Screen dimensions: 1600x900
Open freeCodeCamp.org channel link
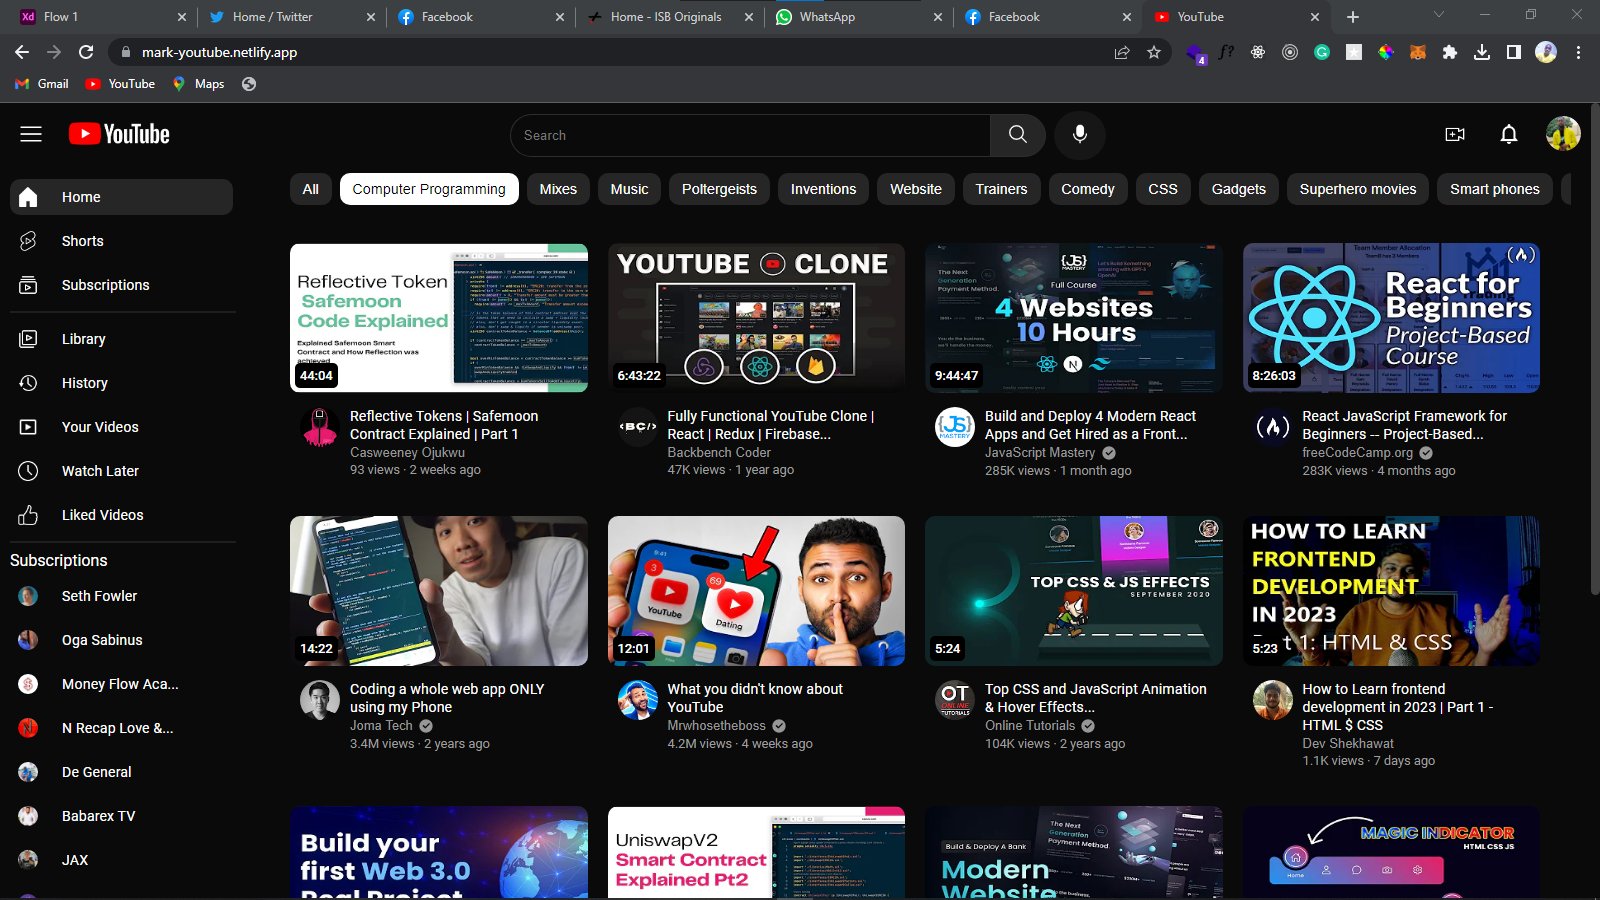tap(1357, 453)
